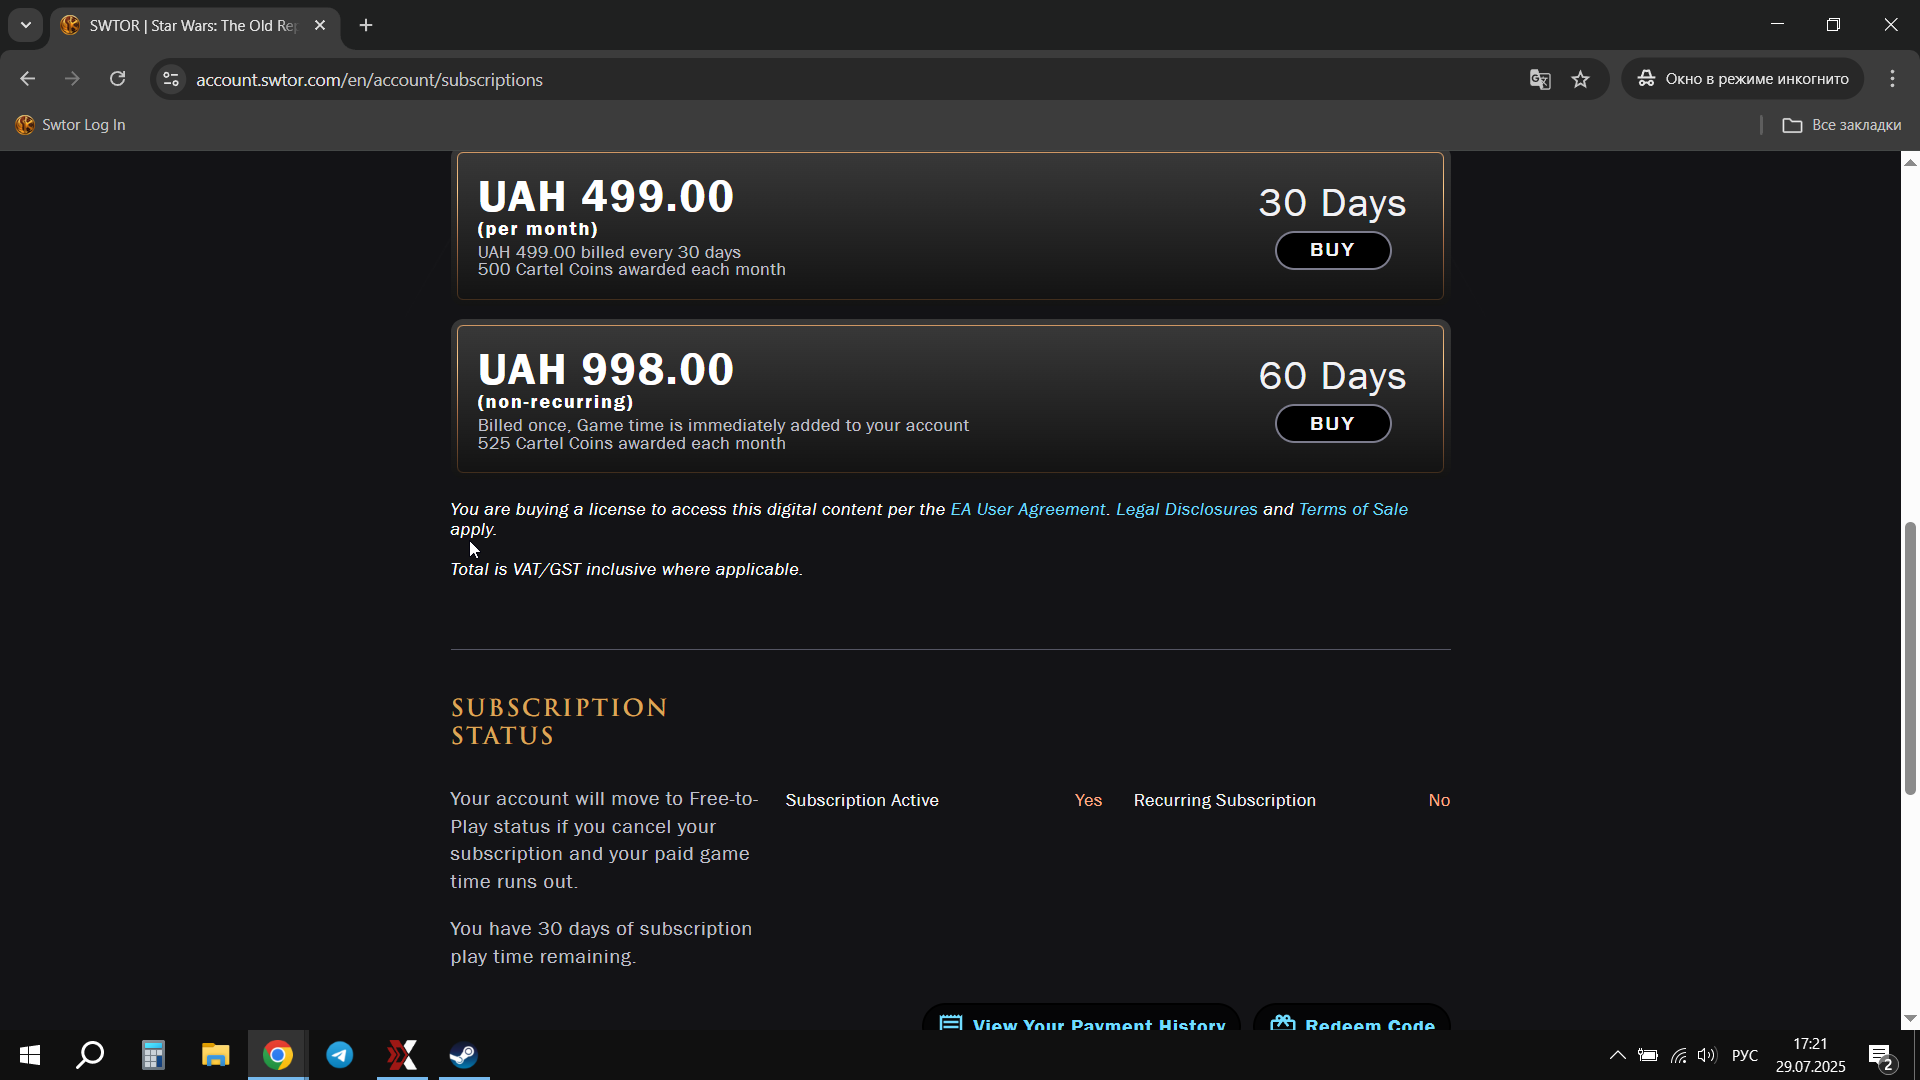Click the Redeem Code button
This screenshot has height=1080, width=1920.
(1351, 1018)
